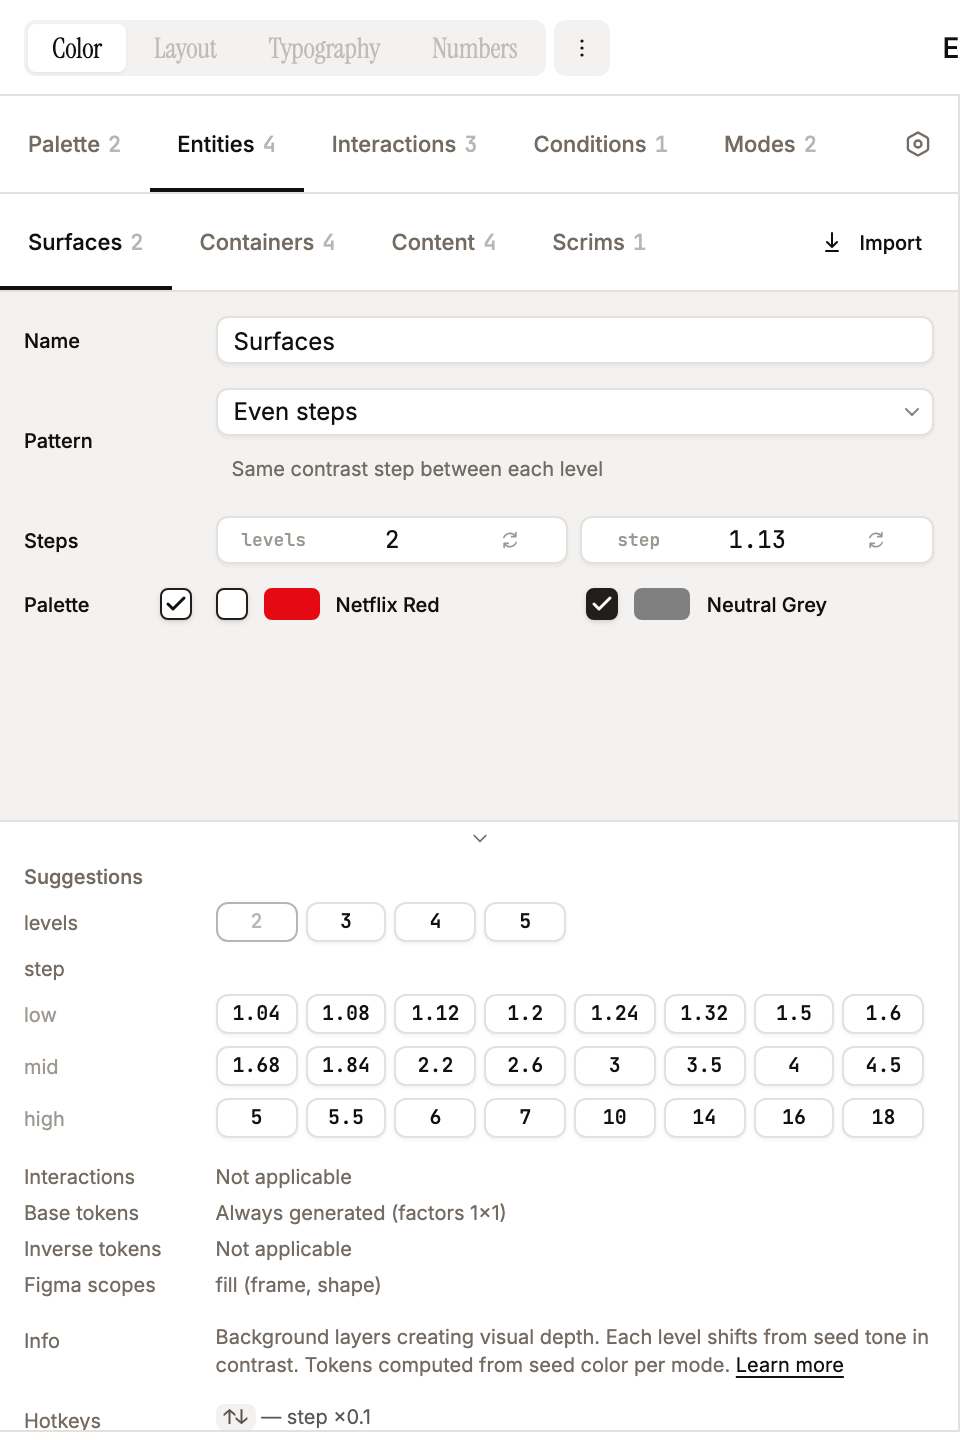Focus the levels number field

point(392,540)
